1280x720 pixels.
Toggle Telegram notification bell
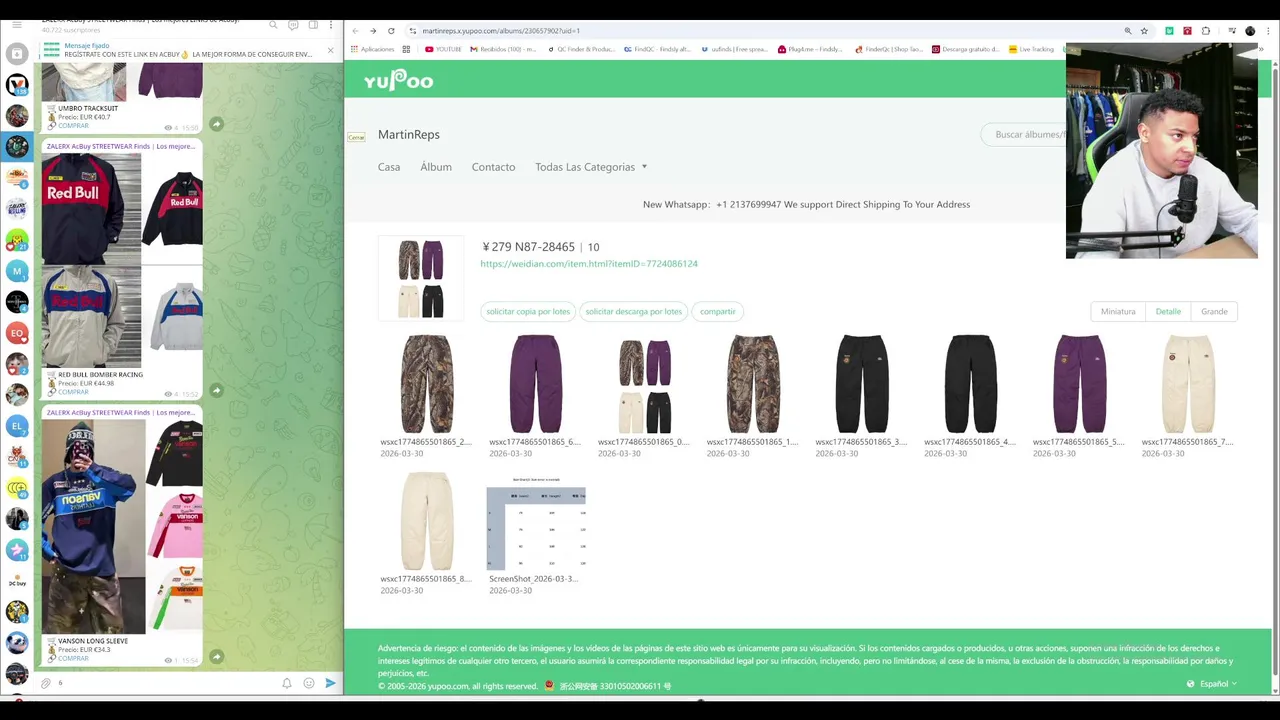(287, 683)
